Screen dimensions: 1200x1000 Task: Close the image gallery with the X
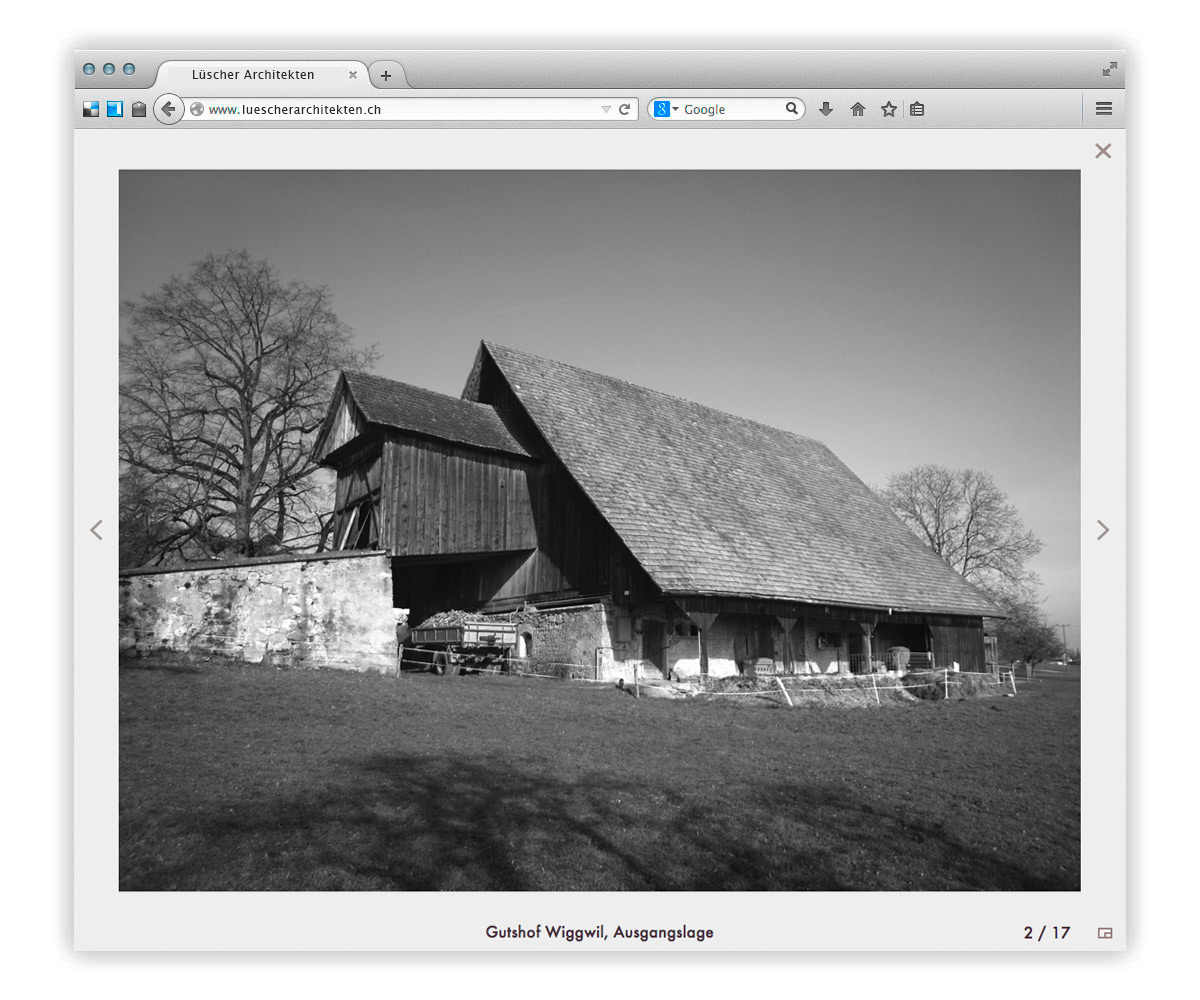point(1103,151)
